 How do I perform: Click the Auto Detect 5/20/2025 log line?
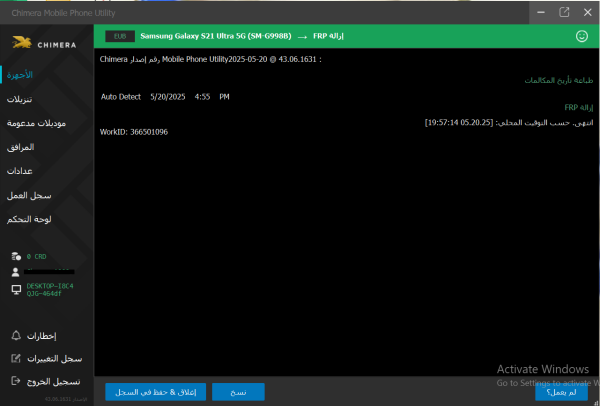(x=165, y=97)
